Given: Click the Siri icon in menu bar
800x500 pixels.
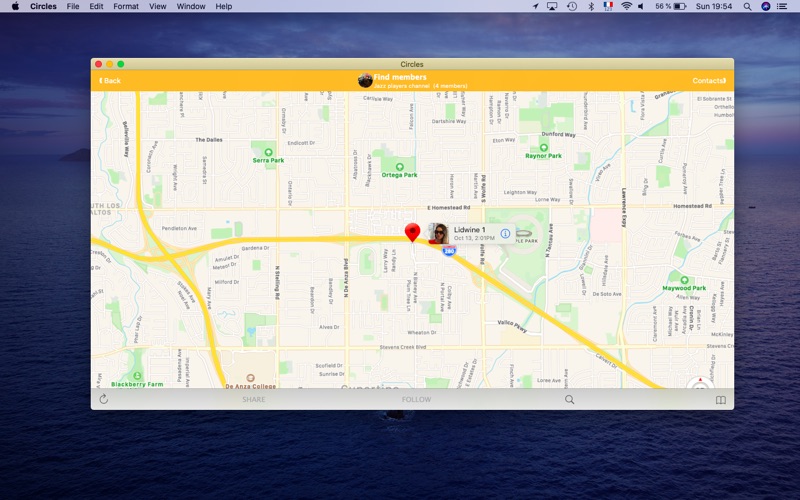Looking at the screenshot, I should tap(765, 6).
